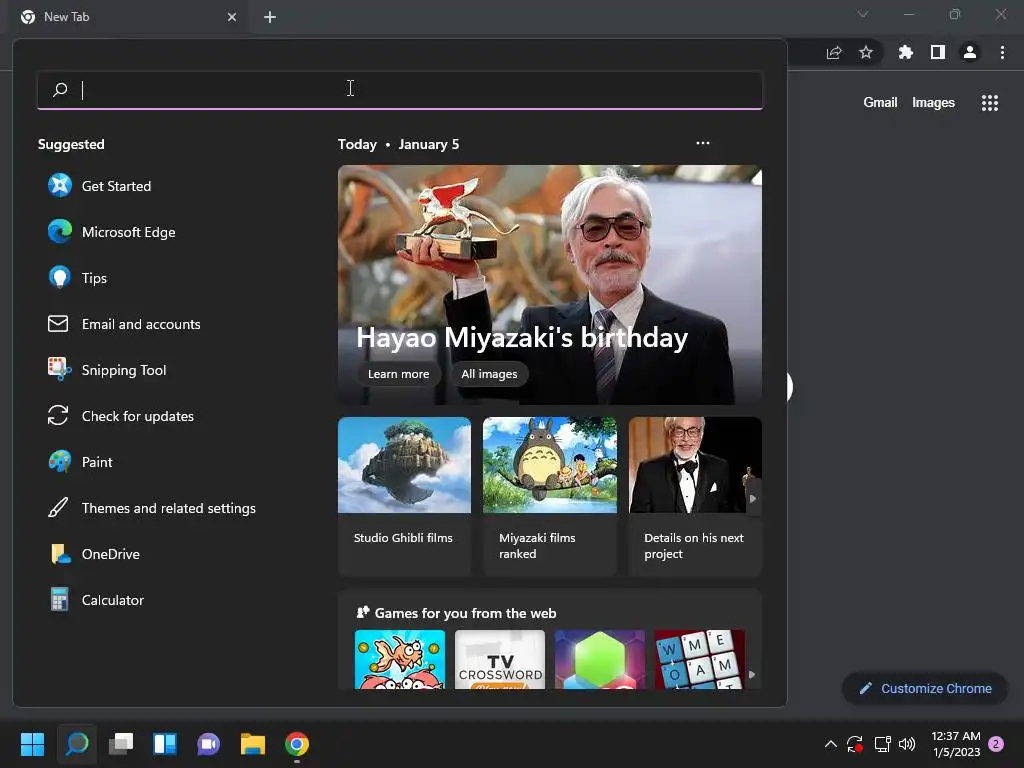
Task: Click the sync update tray icon
Action: 855,744
